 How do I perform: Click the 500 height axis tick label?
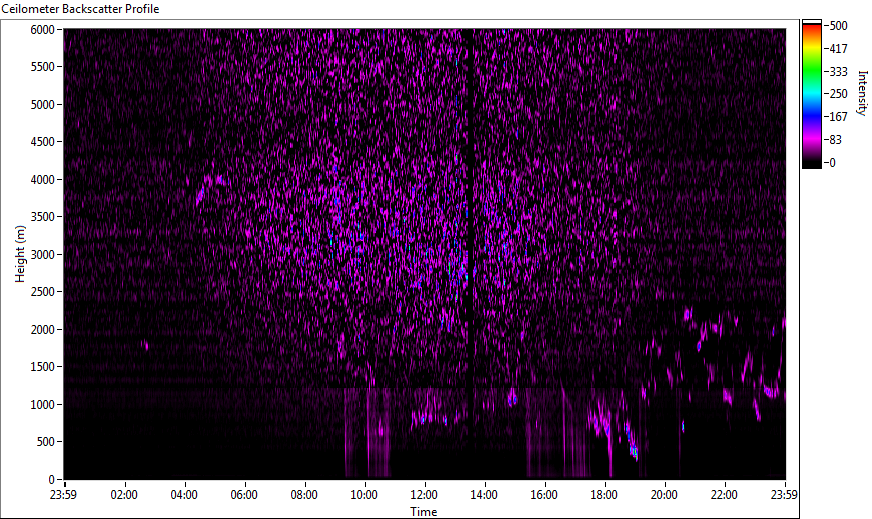click(45, 442)
